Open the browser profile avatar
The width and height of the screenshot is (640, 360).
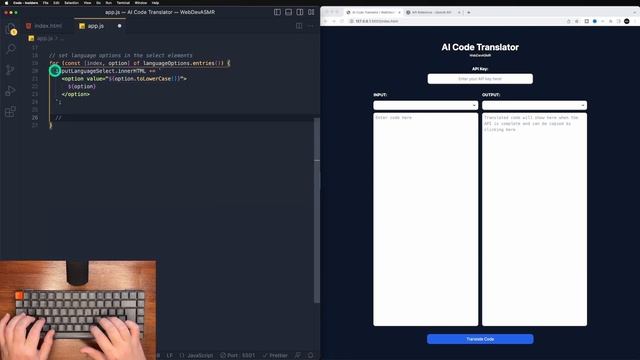click(x=627, y=21)
